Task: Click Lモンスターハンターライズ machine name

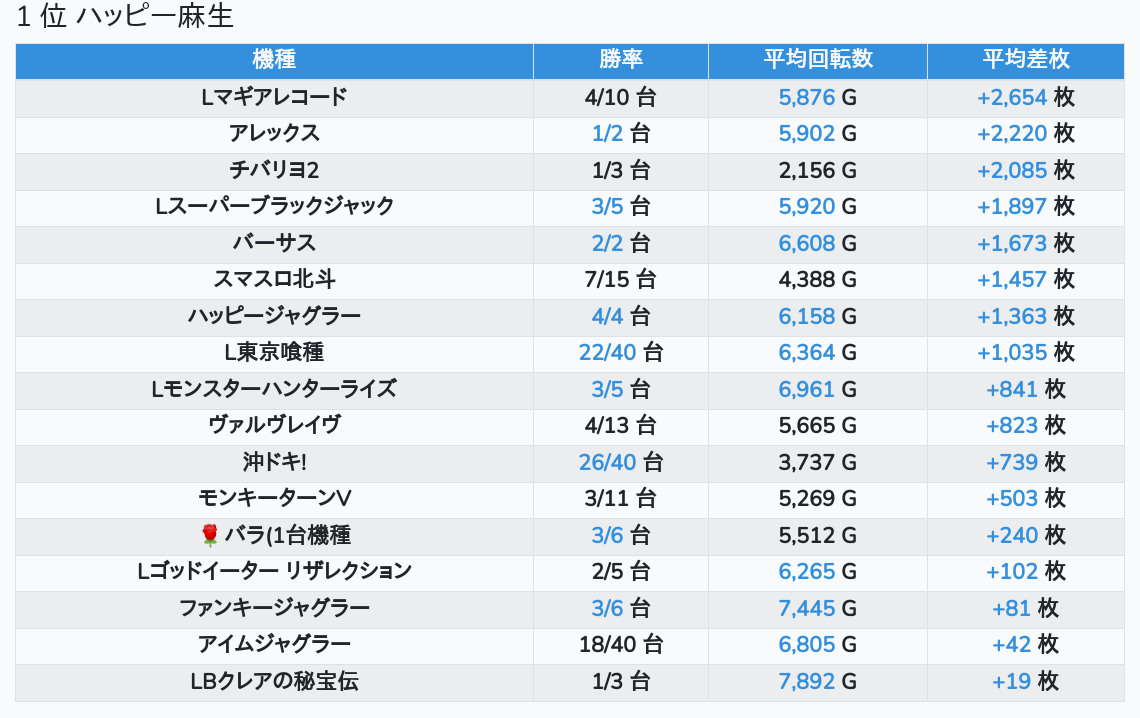Action: click(x=274, y=389)
